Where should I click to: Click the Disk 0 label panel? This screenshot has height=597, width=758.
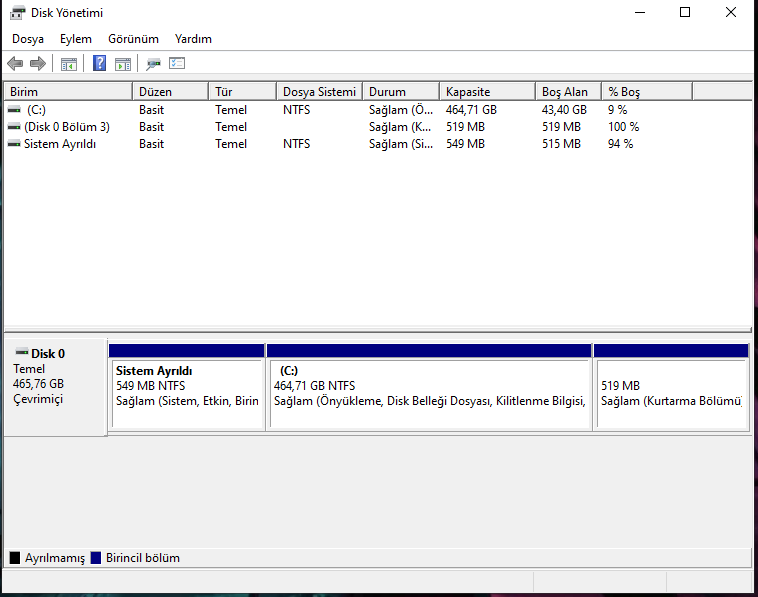pos(55,387)
